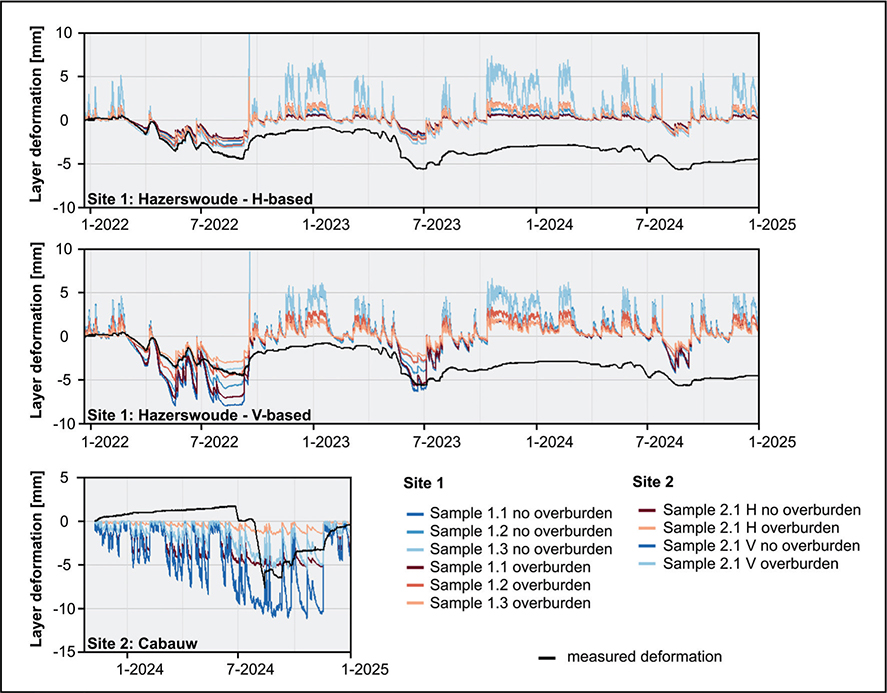887x693 pixels.
Task: Click the 'Site 2: Cabauw' chart title
Action: (x=143, y=644)
